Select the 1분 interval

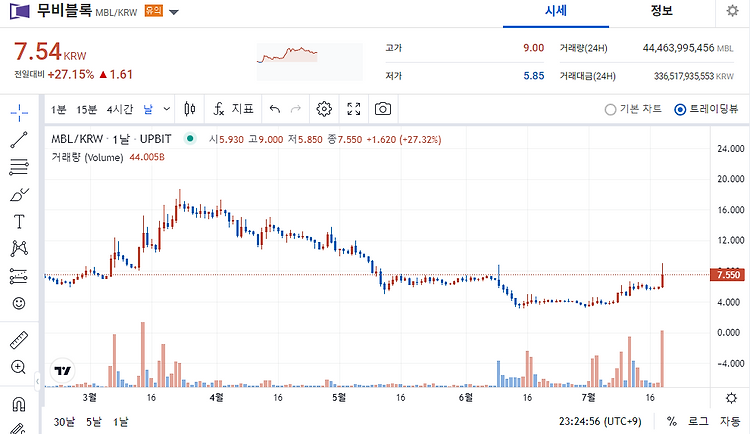(x=58, y=110)
